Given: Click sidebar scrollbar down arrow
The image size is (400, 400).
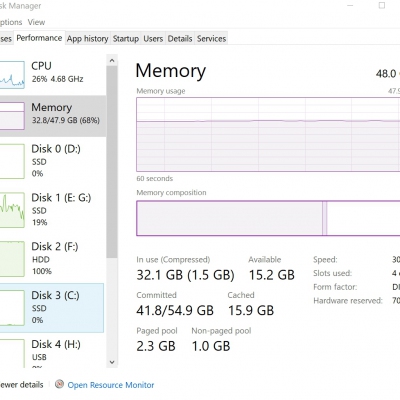Looking at the screenshot, I should [x=112, y=362].
